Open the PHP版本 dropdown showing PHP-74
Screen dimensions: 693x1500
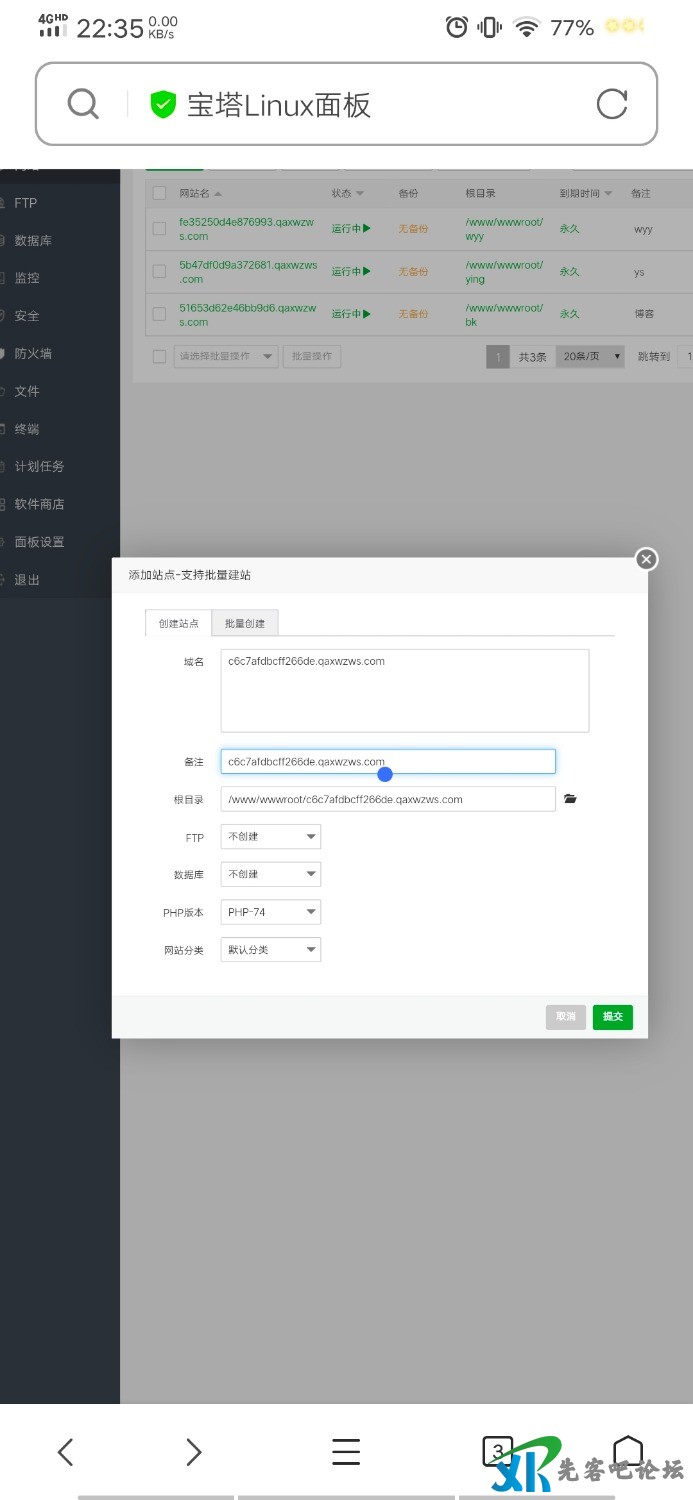pos(271,912)
